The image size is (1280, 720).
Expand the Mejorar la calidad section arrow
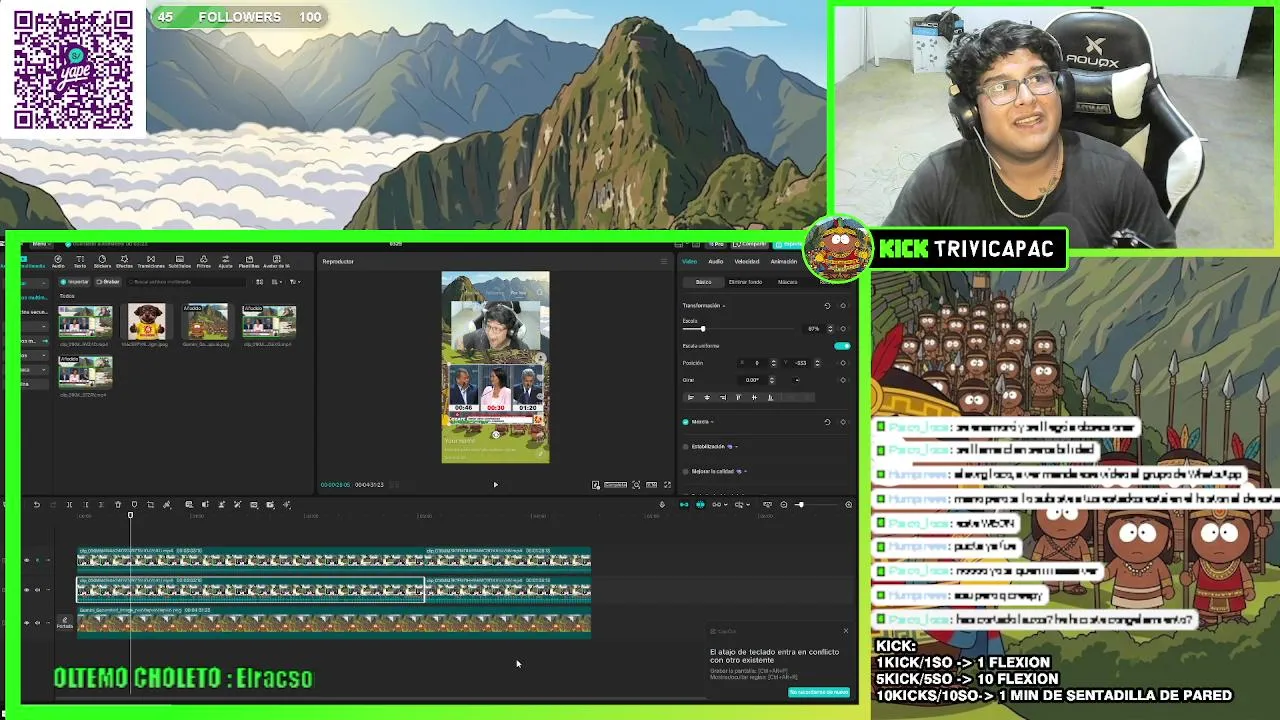[746, 472]
